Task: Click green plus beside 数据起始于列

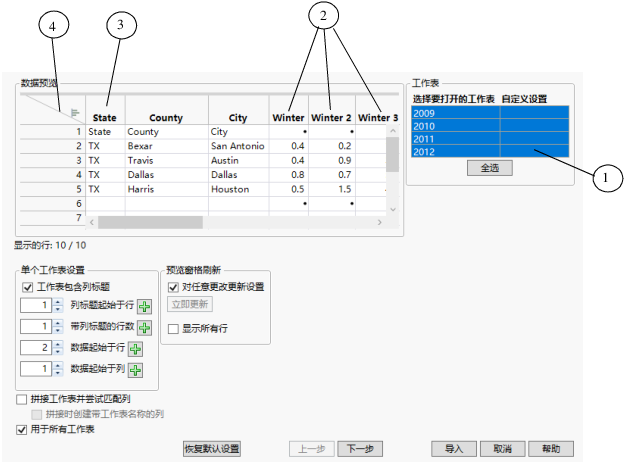Action: 136,370
